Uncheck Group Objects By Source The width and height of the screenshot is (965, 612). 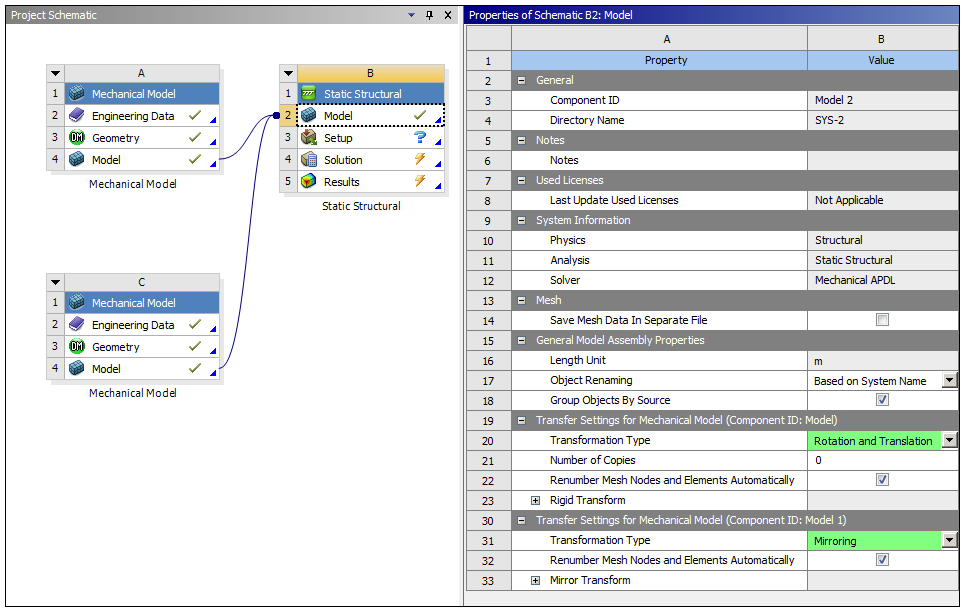point(882,400)
